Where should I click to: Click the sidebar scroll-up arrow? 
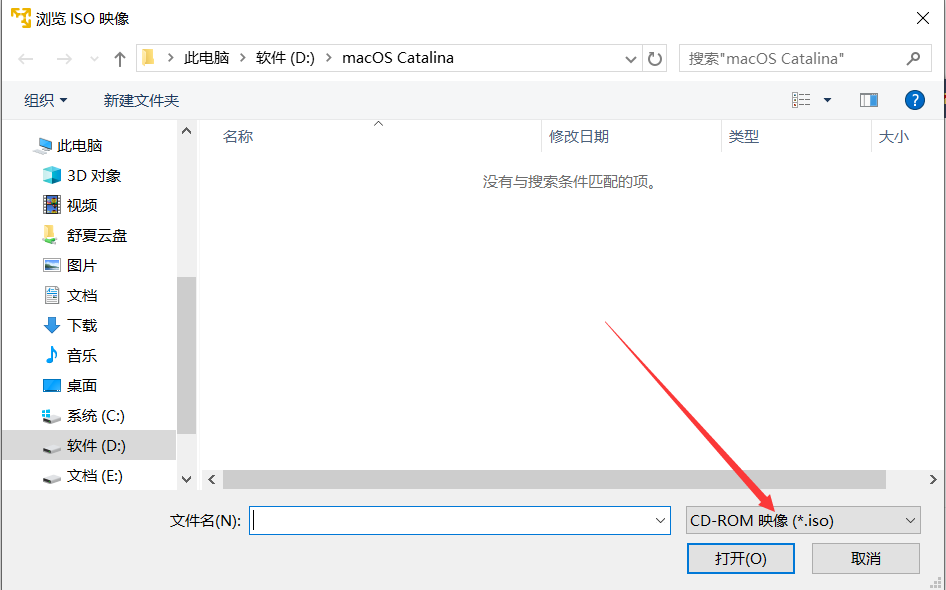point(186,131)
